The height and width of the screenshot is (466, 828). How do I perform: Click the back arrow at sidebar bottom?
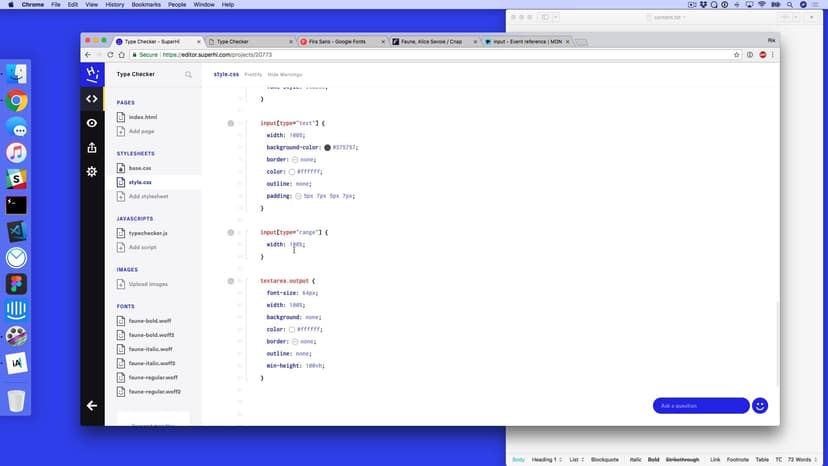click(x=92, y=405)
